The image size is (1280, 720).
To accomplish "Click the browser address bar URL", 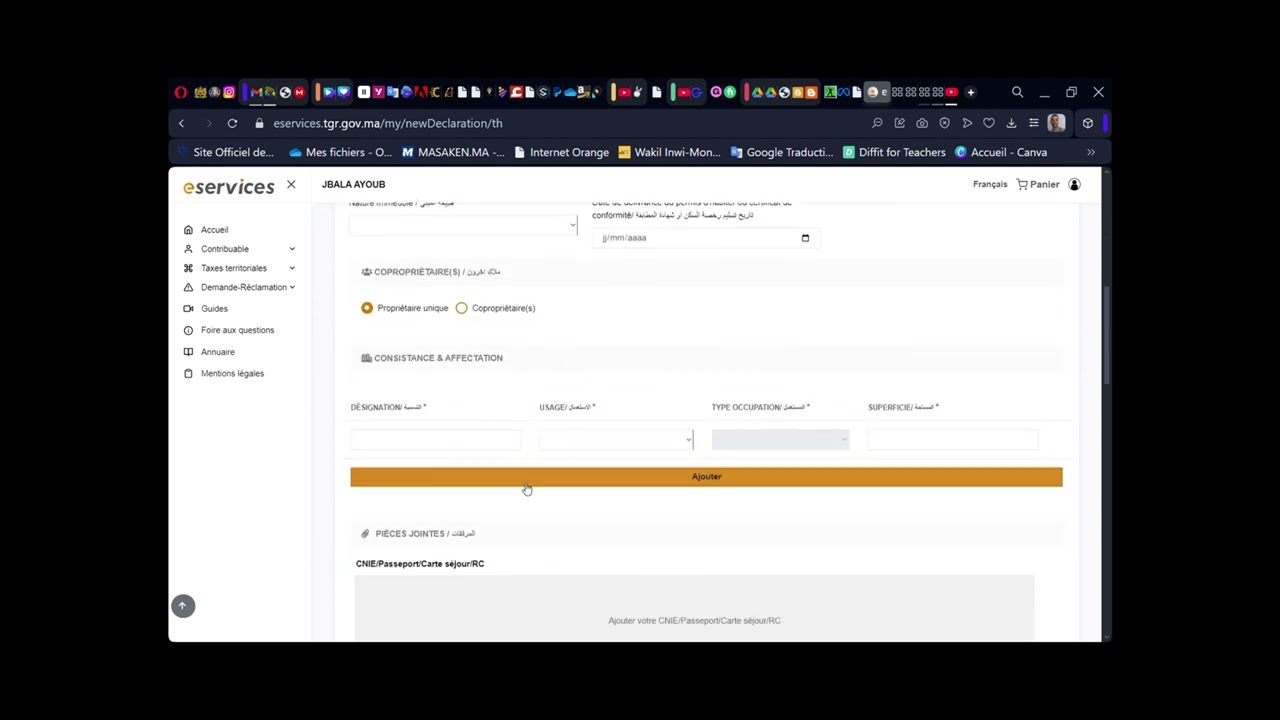I will pos(388,123).
